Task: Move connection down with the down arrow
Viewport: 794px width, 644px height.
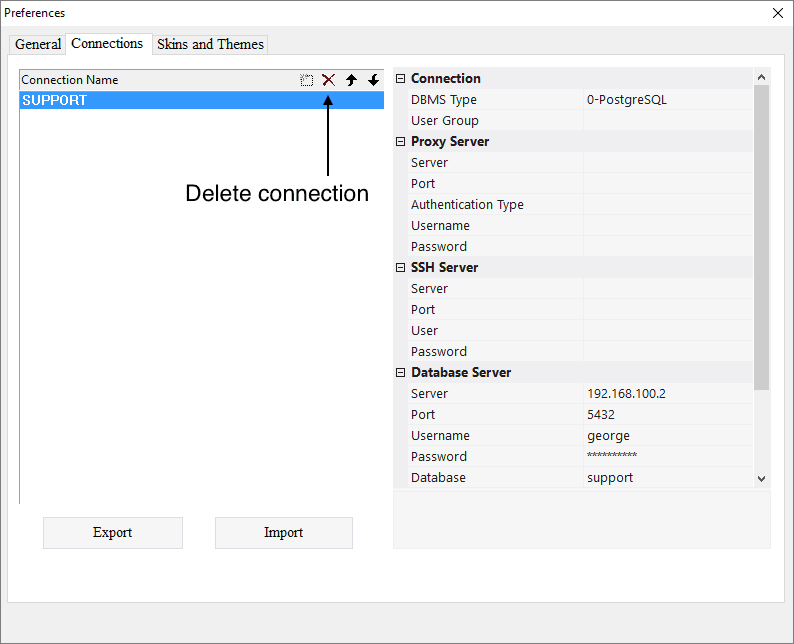Action: (373, 80)
